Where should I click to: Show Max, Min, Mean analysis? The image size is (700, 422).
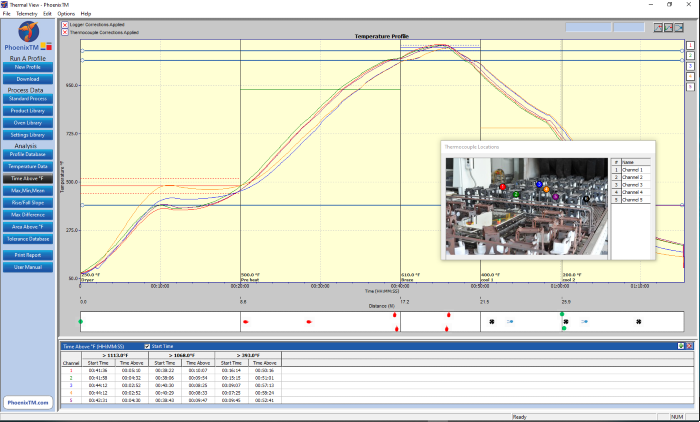(x=28, y=191)
